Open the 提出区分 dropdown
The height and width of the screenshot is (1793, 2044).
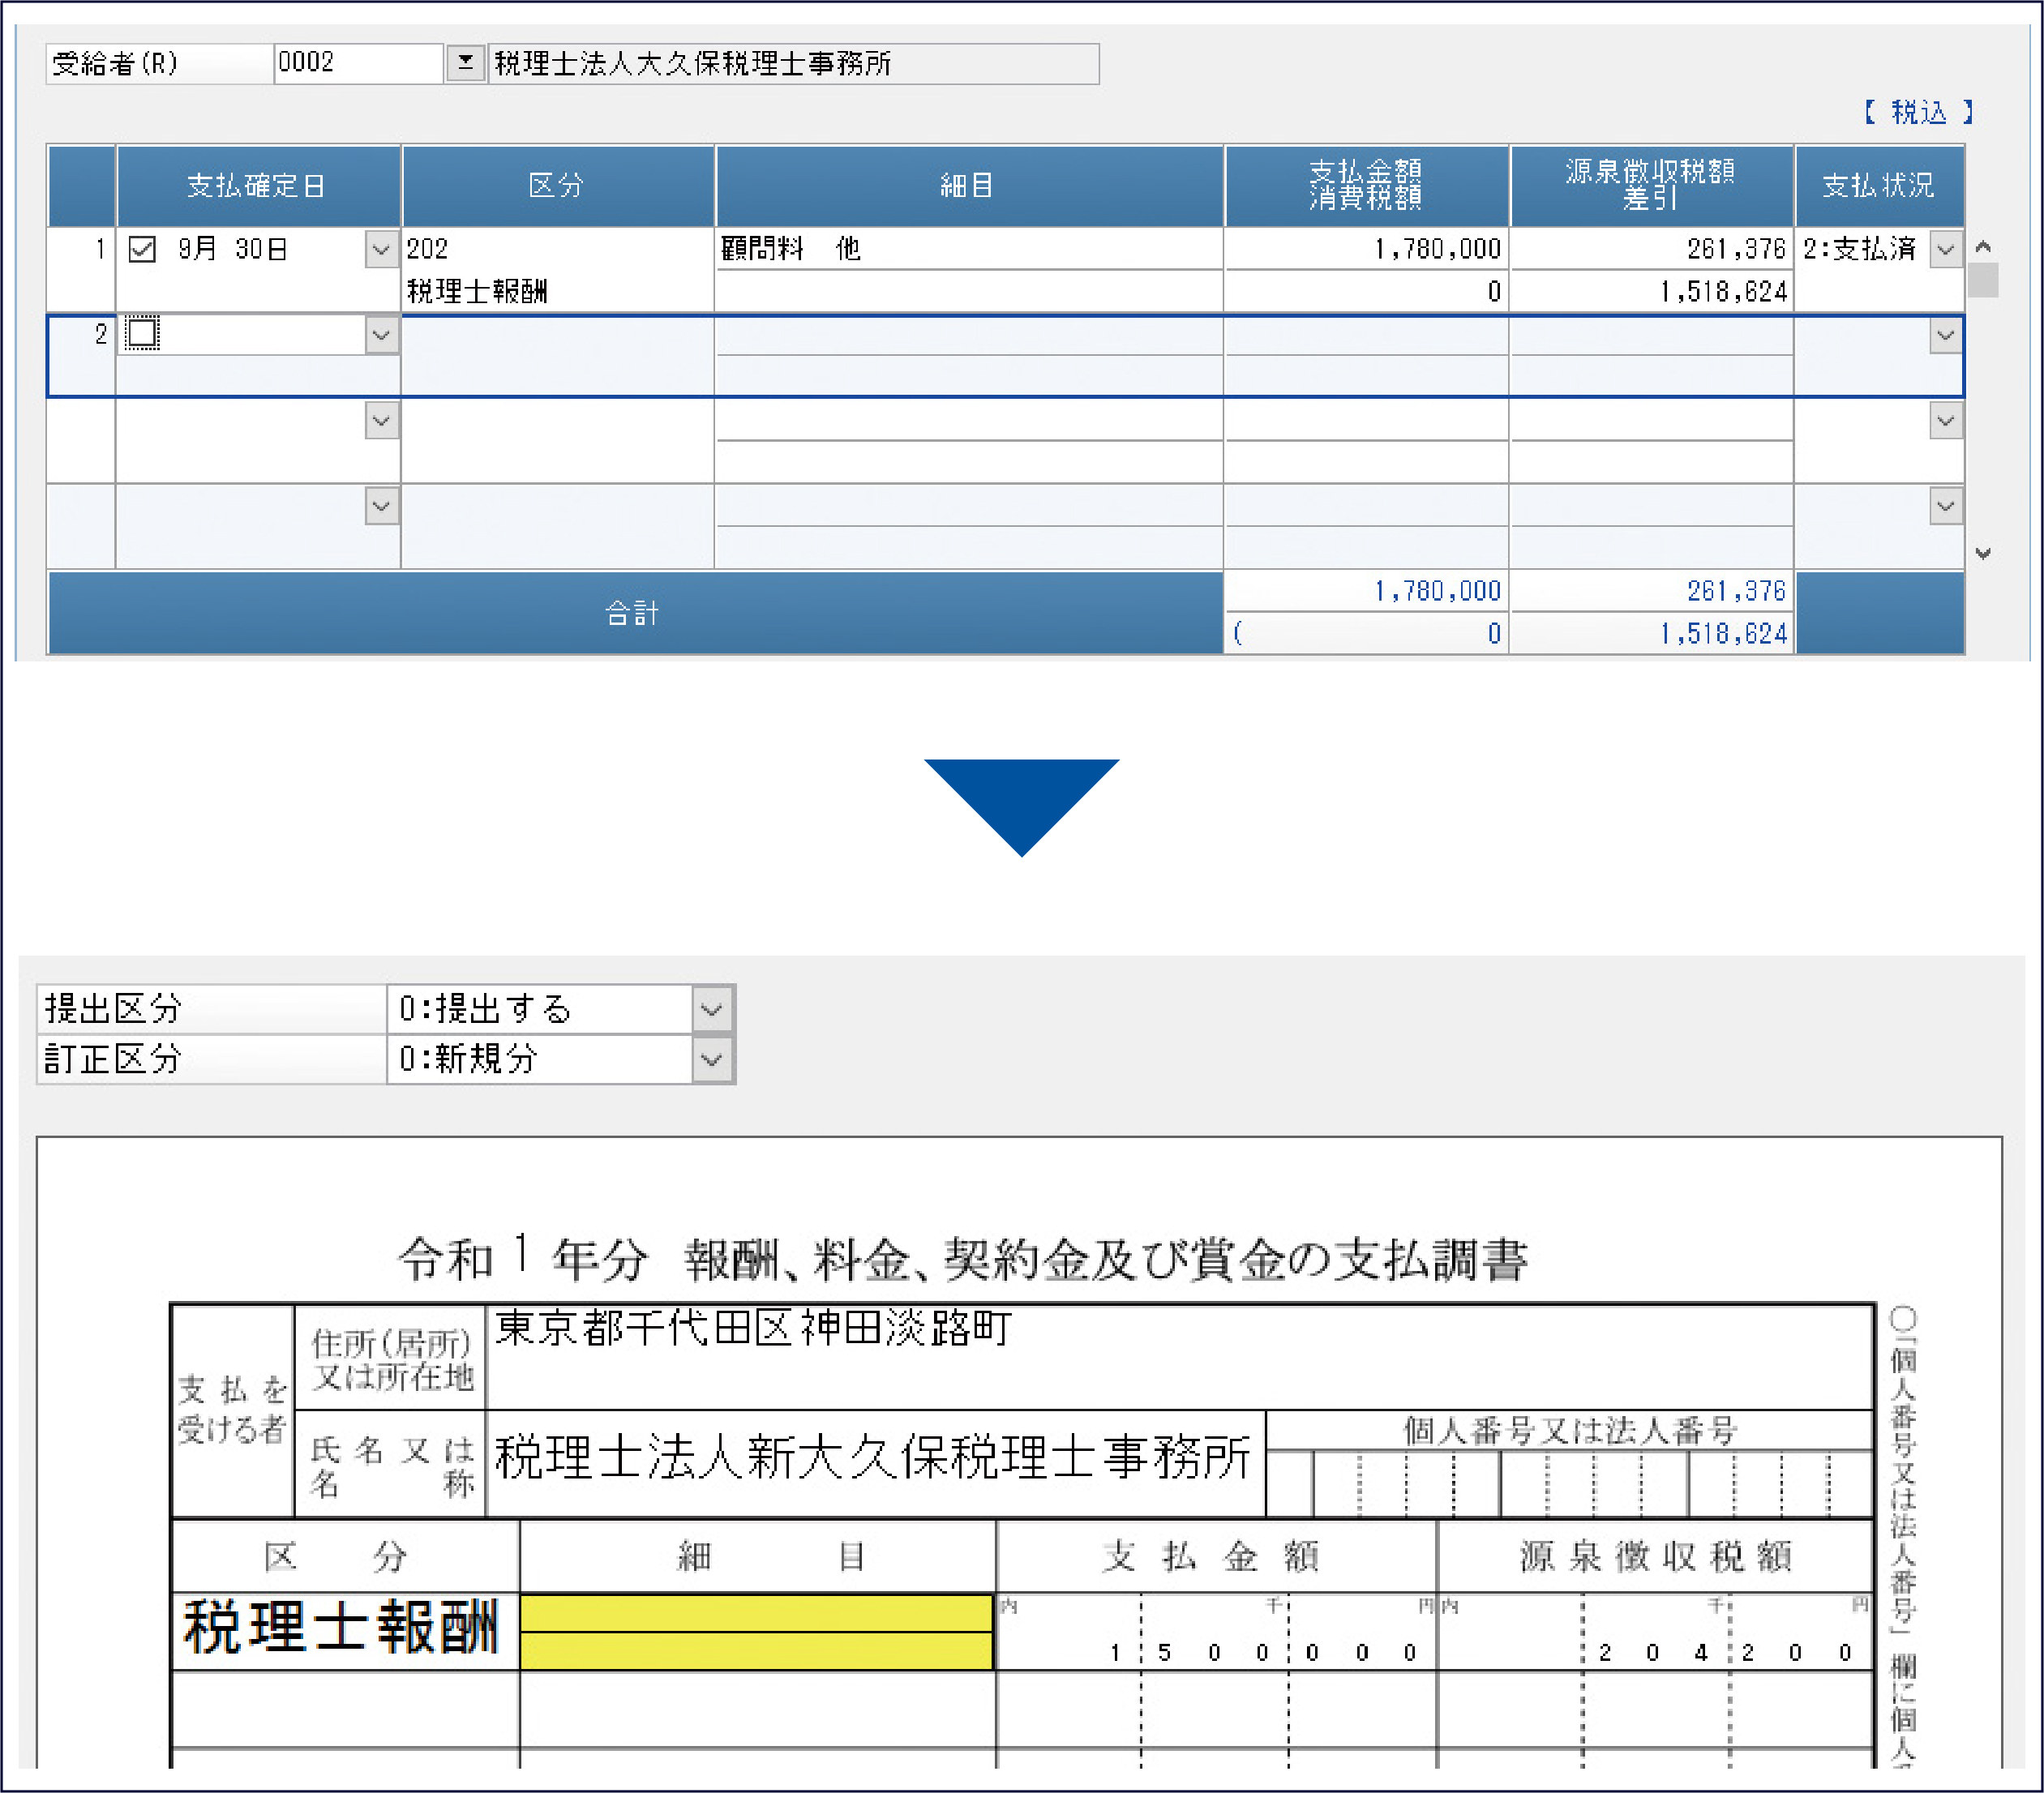[x=711, y=1009]
